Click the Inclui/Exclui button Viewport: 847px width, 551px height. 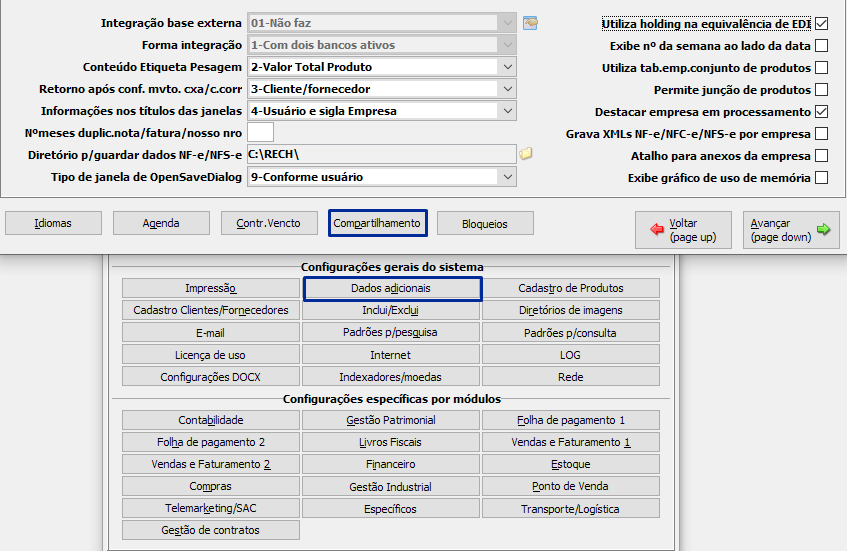[391, 310]
